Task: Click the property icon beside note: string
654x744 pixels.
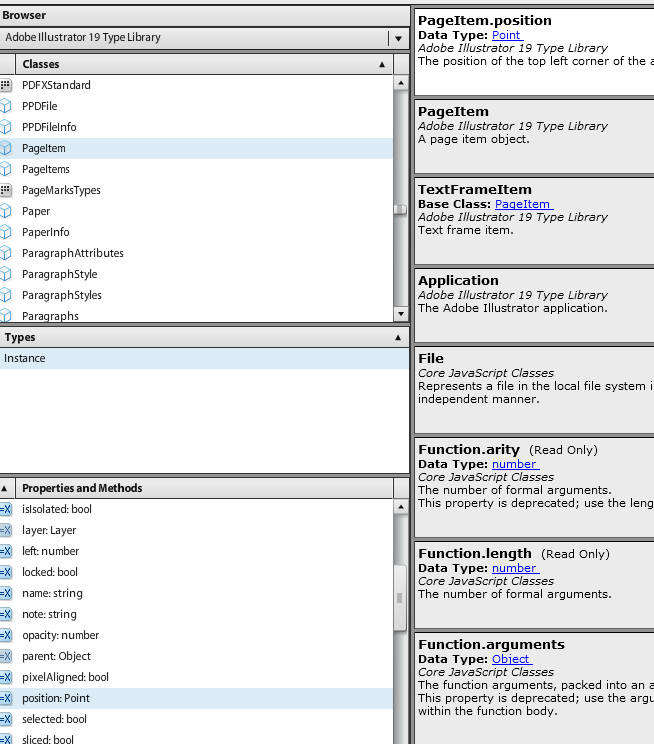Action: [x=6, y=614]
